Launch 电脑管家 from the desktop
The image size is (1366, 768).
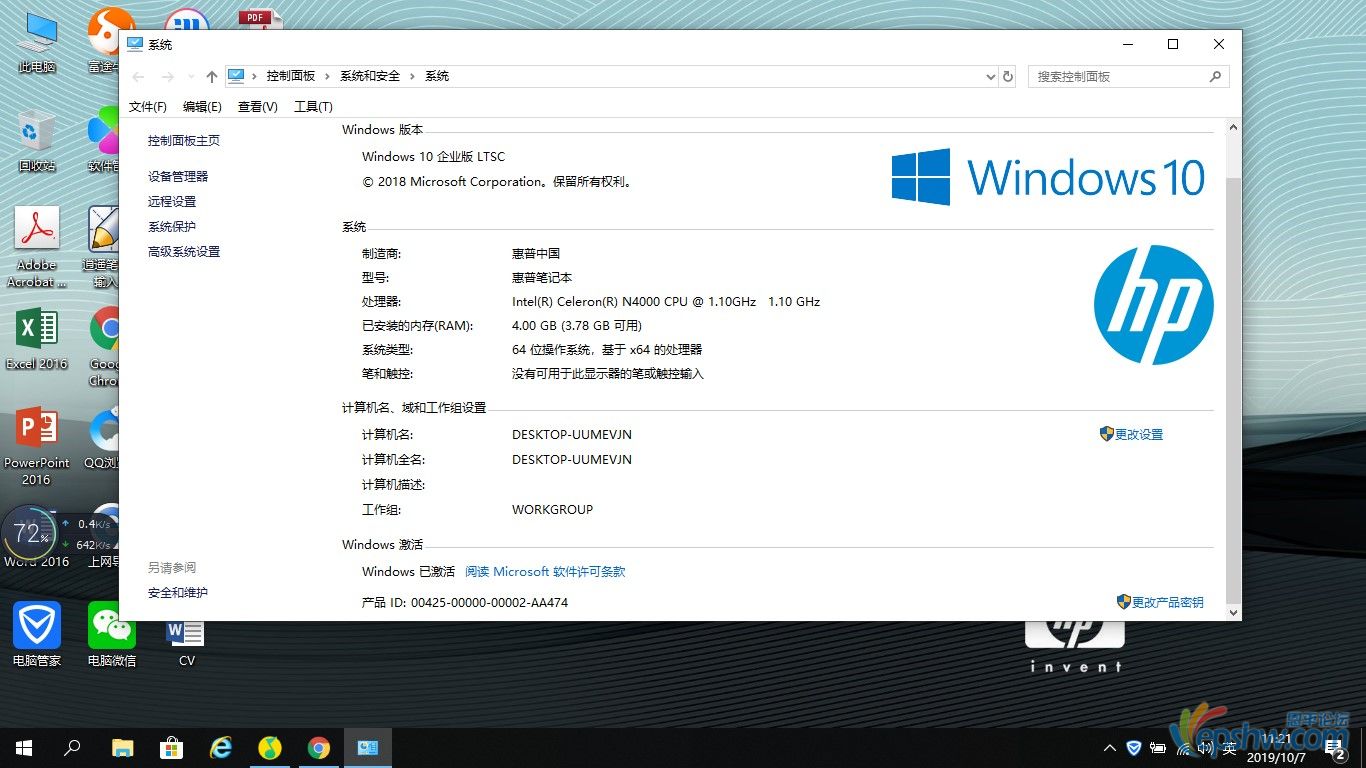37,634
